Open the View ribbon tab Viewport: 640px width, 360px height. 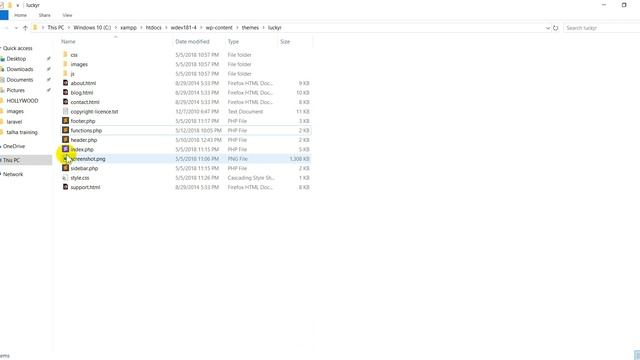coord(67,15)
